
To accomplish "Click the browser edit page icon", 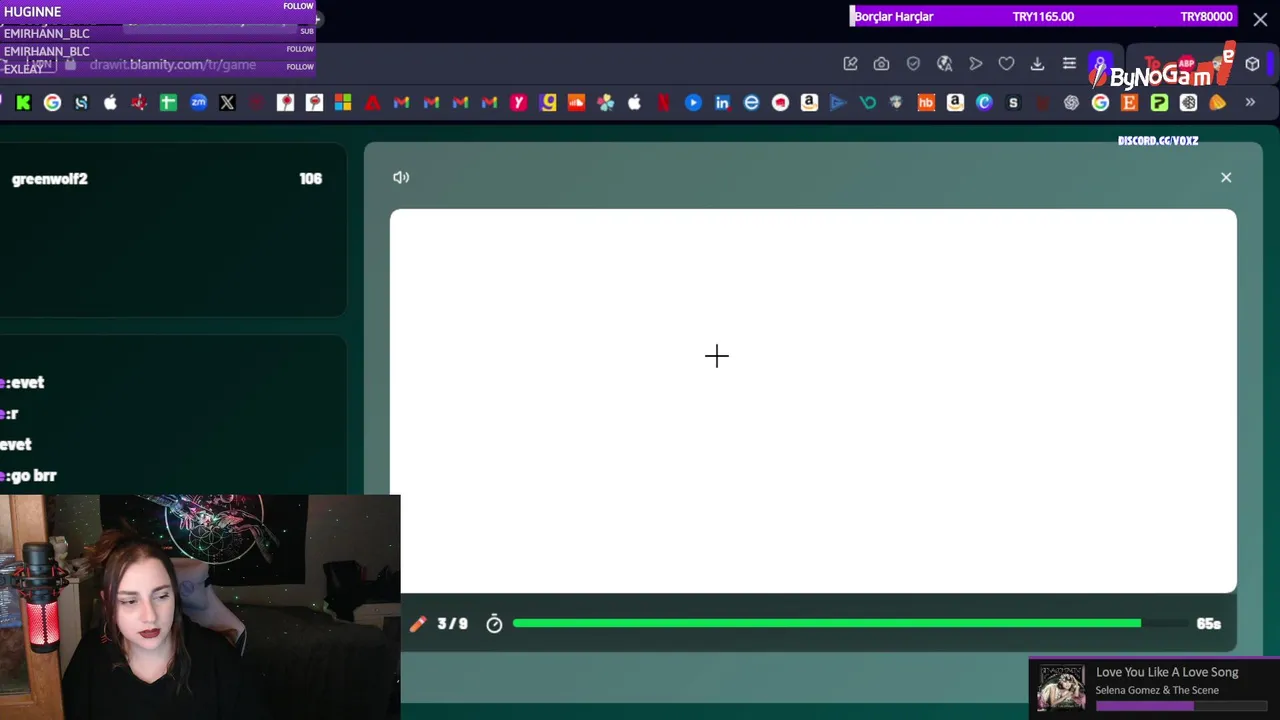I will (x=851, y=64).
